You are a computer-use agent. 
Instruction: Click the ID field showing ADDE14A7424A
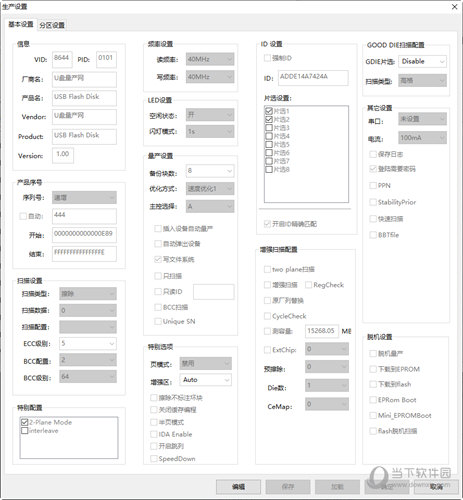point(314,78)
